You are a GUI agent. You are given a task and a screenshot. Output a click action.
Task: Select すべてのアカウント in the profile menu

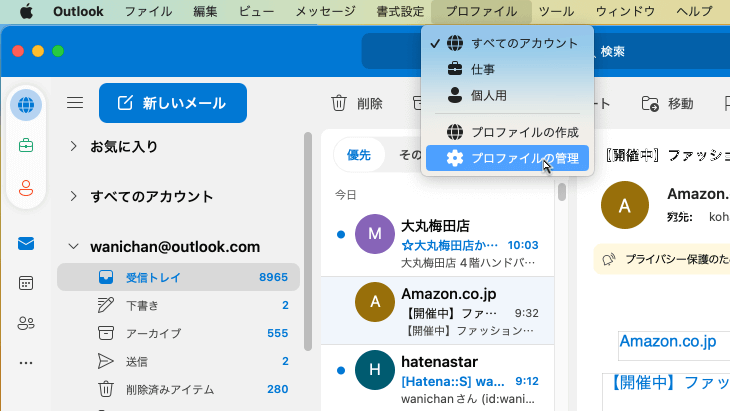pyautogui.click(x=507, y=43)
